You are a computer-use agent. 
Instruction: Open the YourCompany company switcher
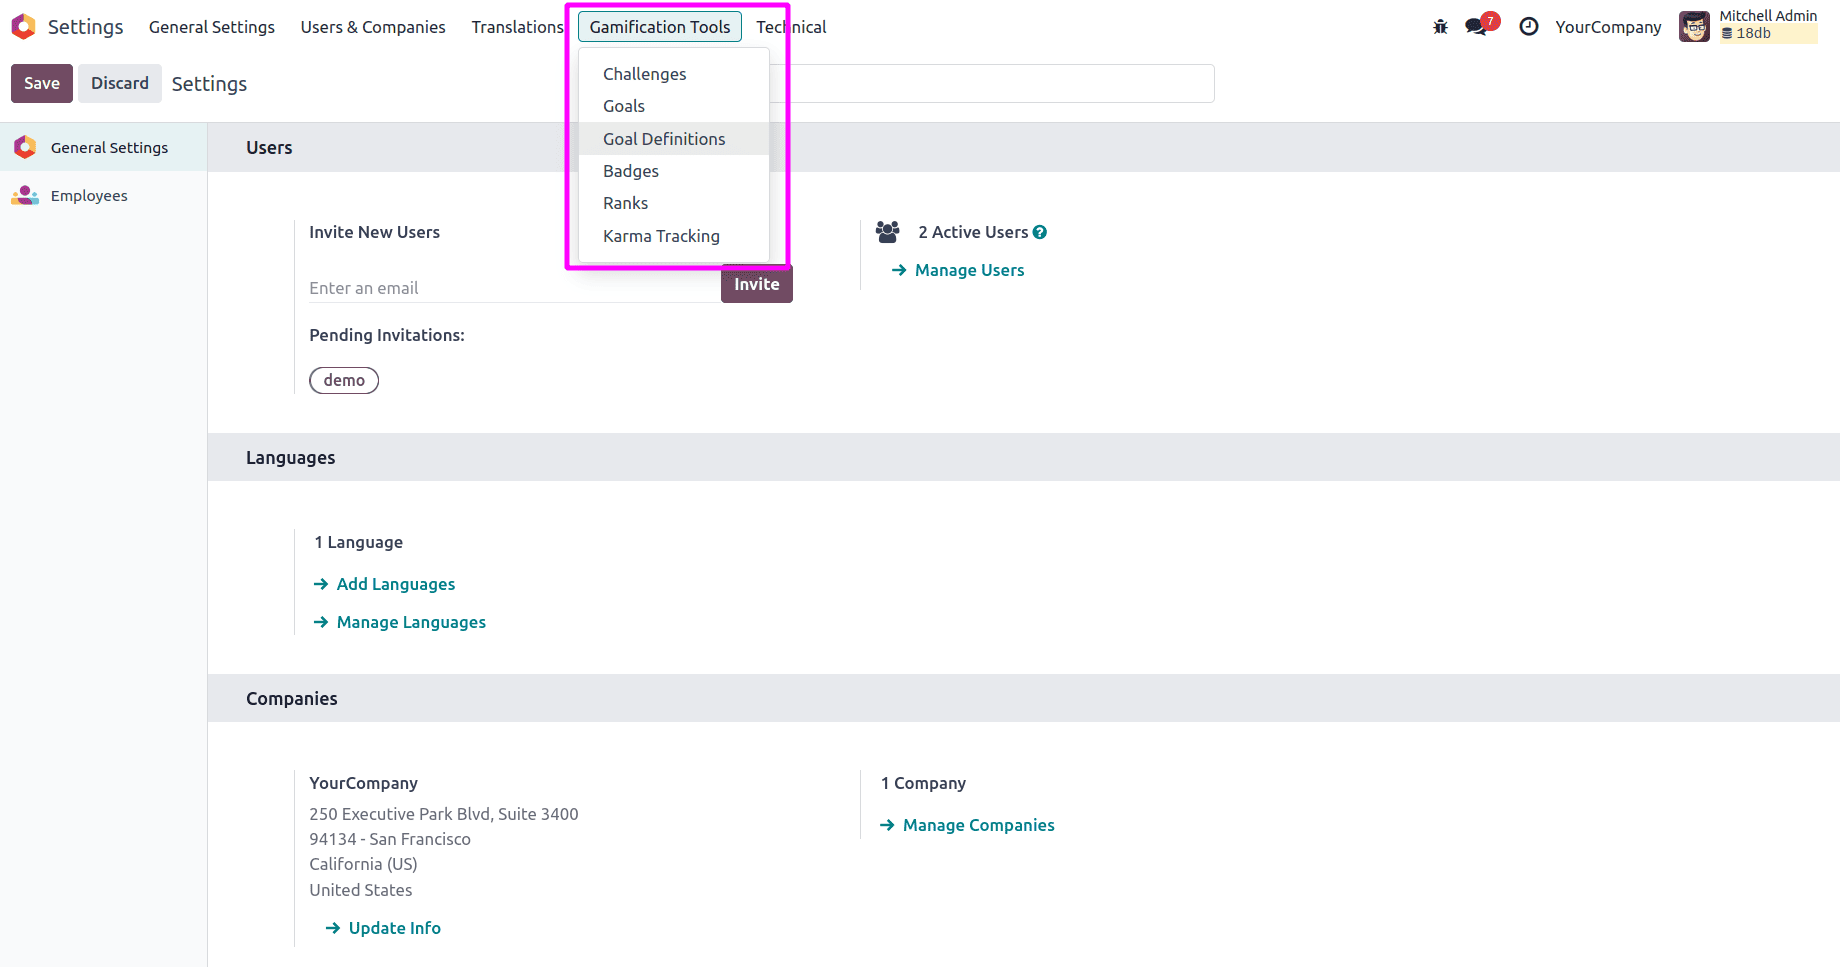(1608, 27)
